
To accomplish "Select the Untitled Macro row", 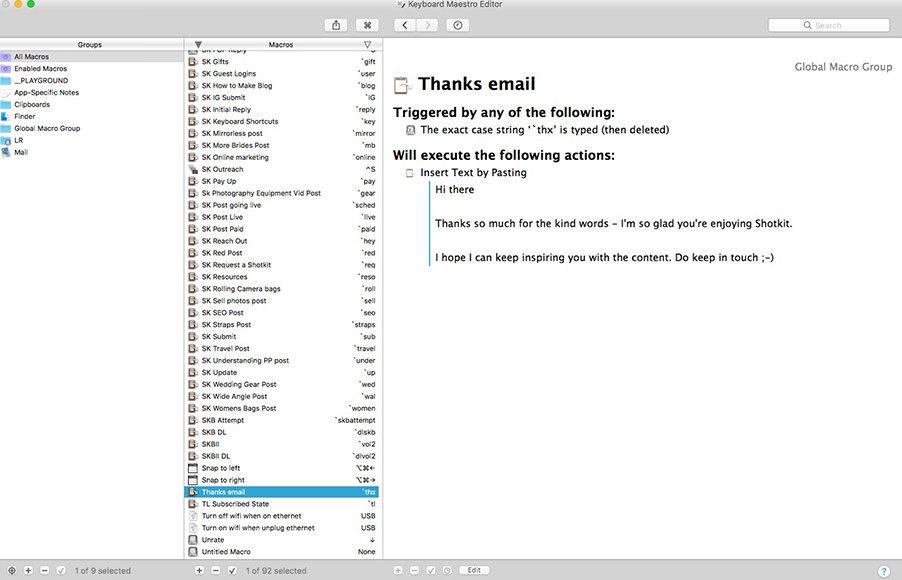I will coord(282,552).
